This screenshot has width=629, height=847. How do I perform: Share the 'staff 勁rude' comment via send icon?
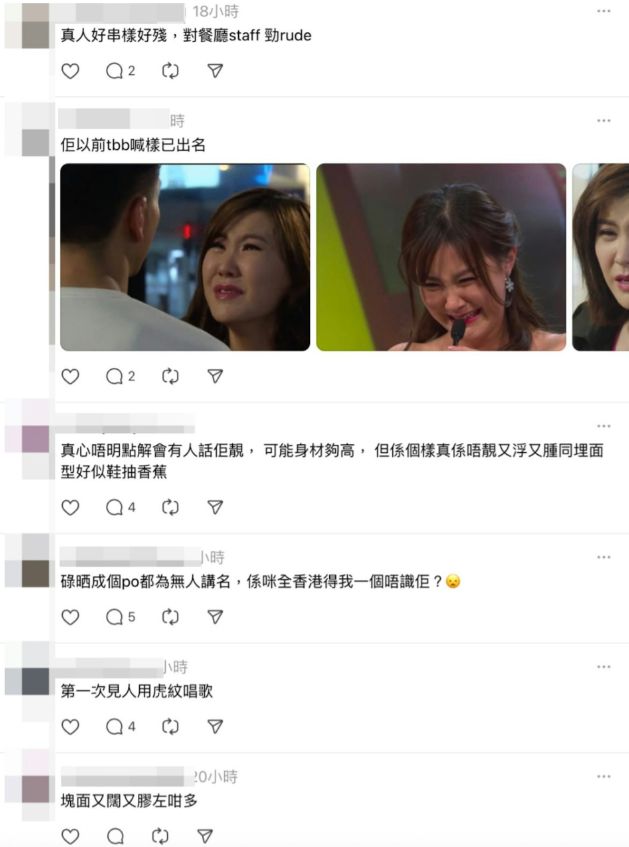click(215, 71)
